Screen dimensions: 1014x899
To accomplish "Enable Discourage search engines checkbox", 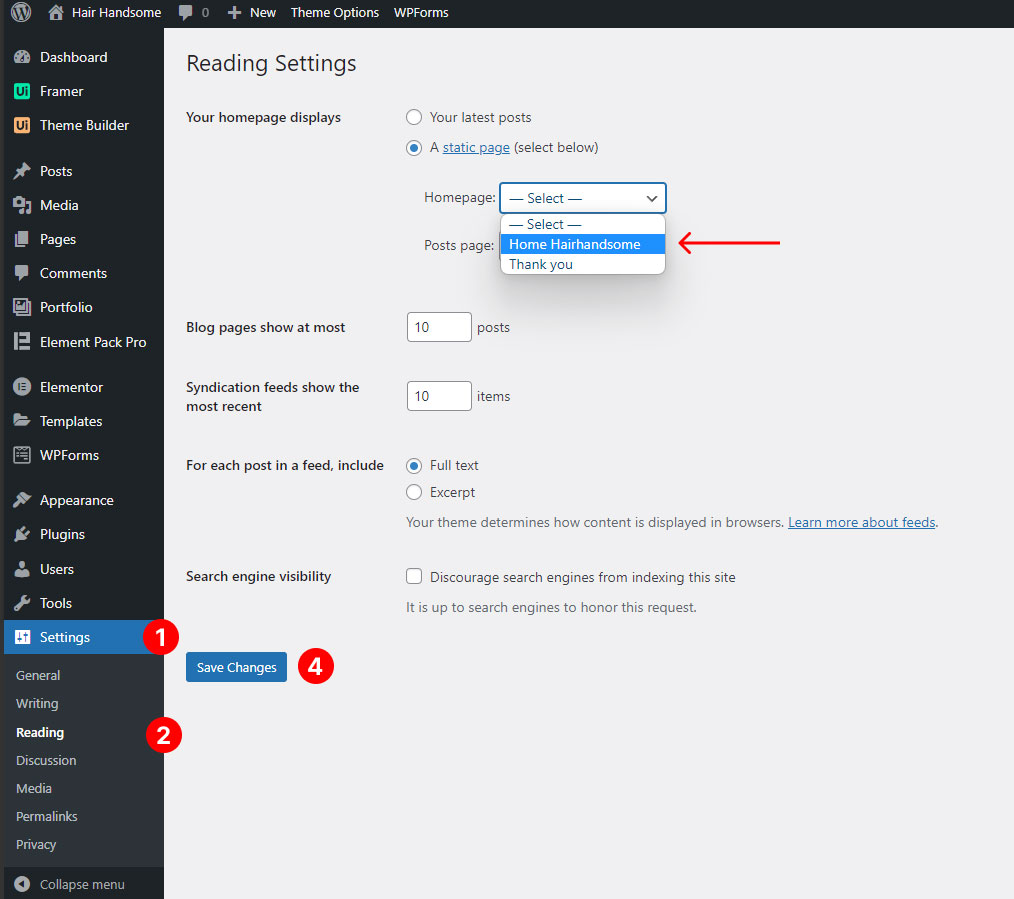I will pos(414,577).
